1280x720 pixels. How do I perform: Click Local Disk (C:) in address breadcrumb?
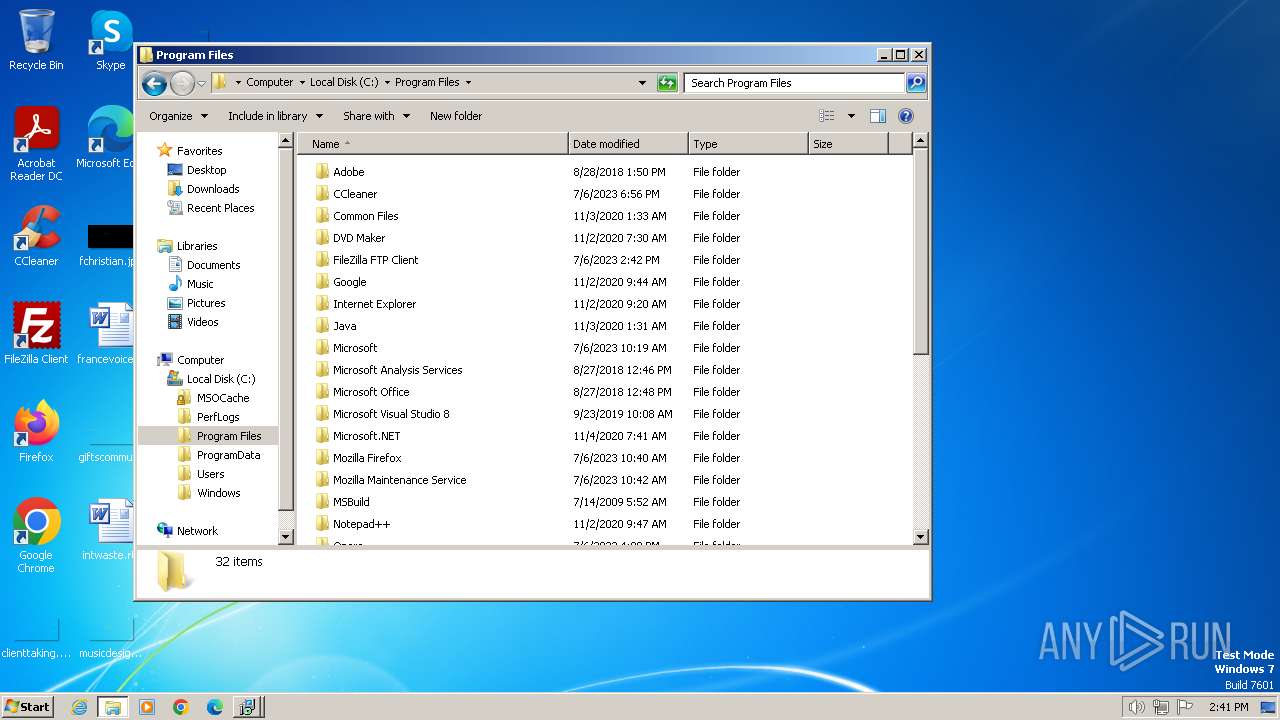[x=344, y=83]
